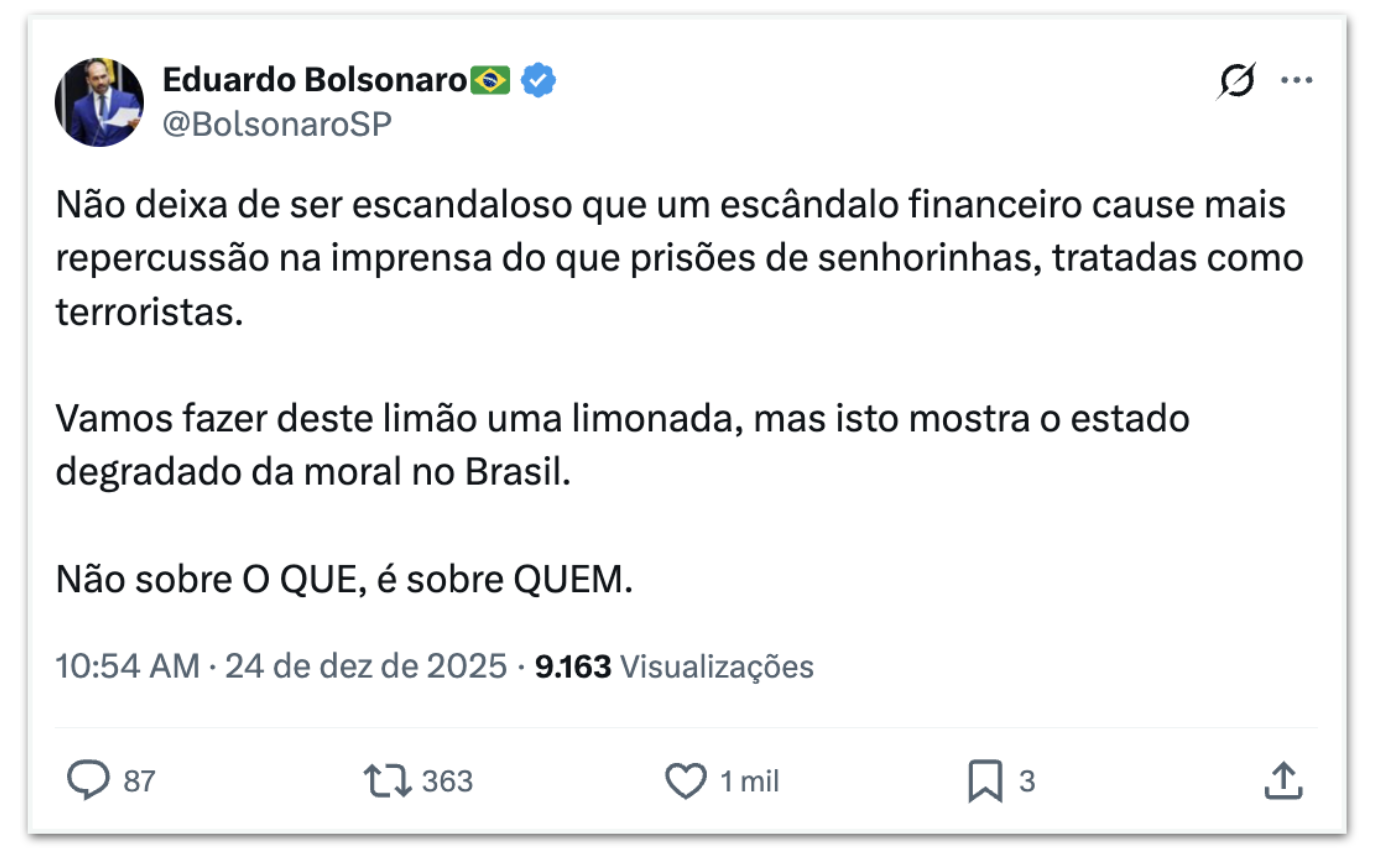Click the 10:54 AM timestamp
Screen dimensions: 1376x854
point(127,666)
